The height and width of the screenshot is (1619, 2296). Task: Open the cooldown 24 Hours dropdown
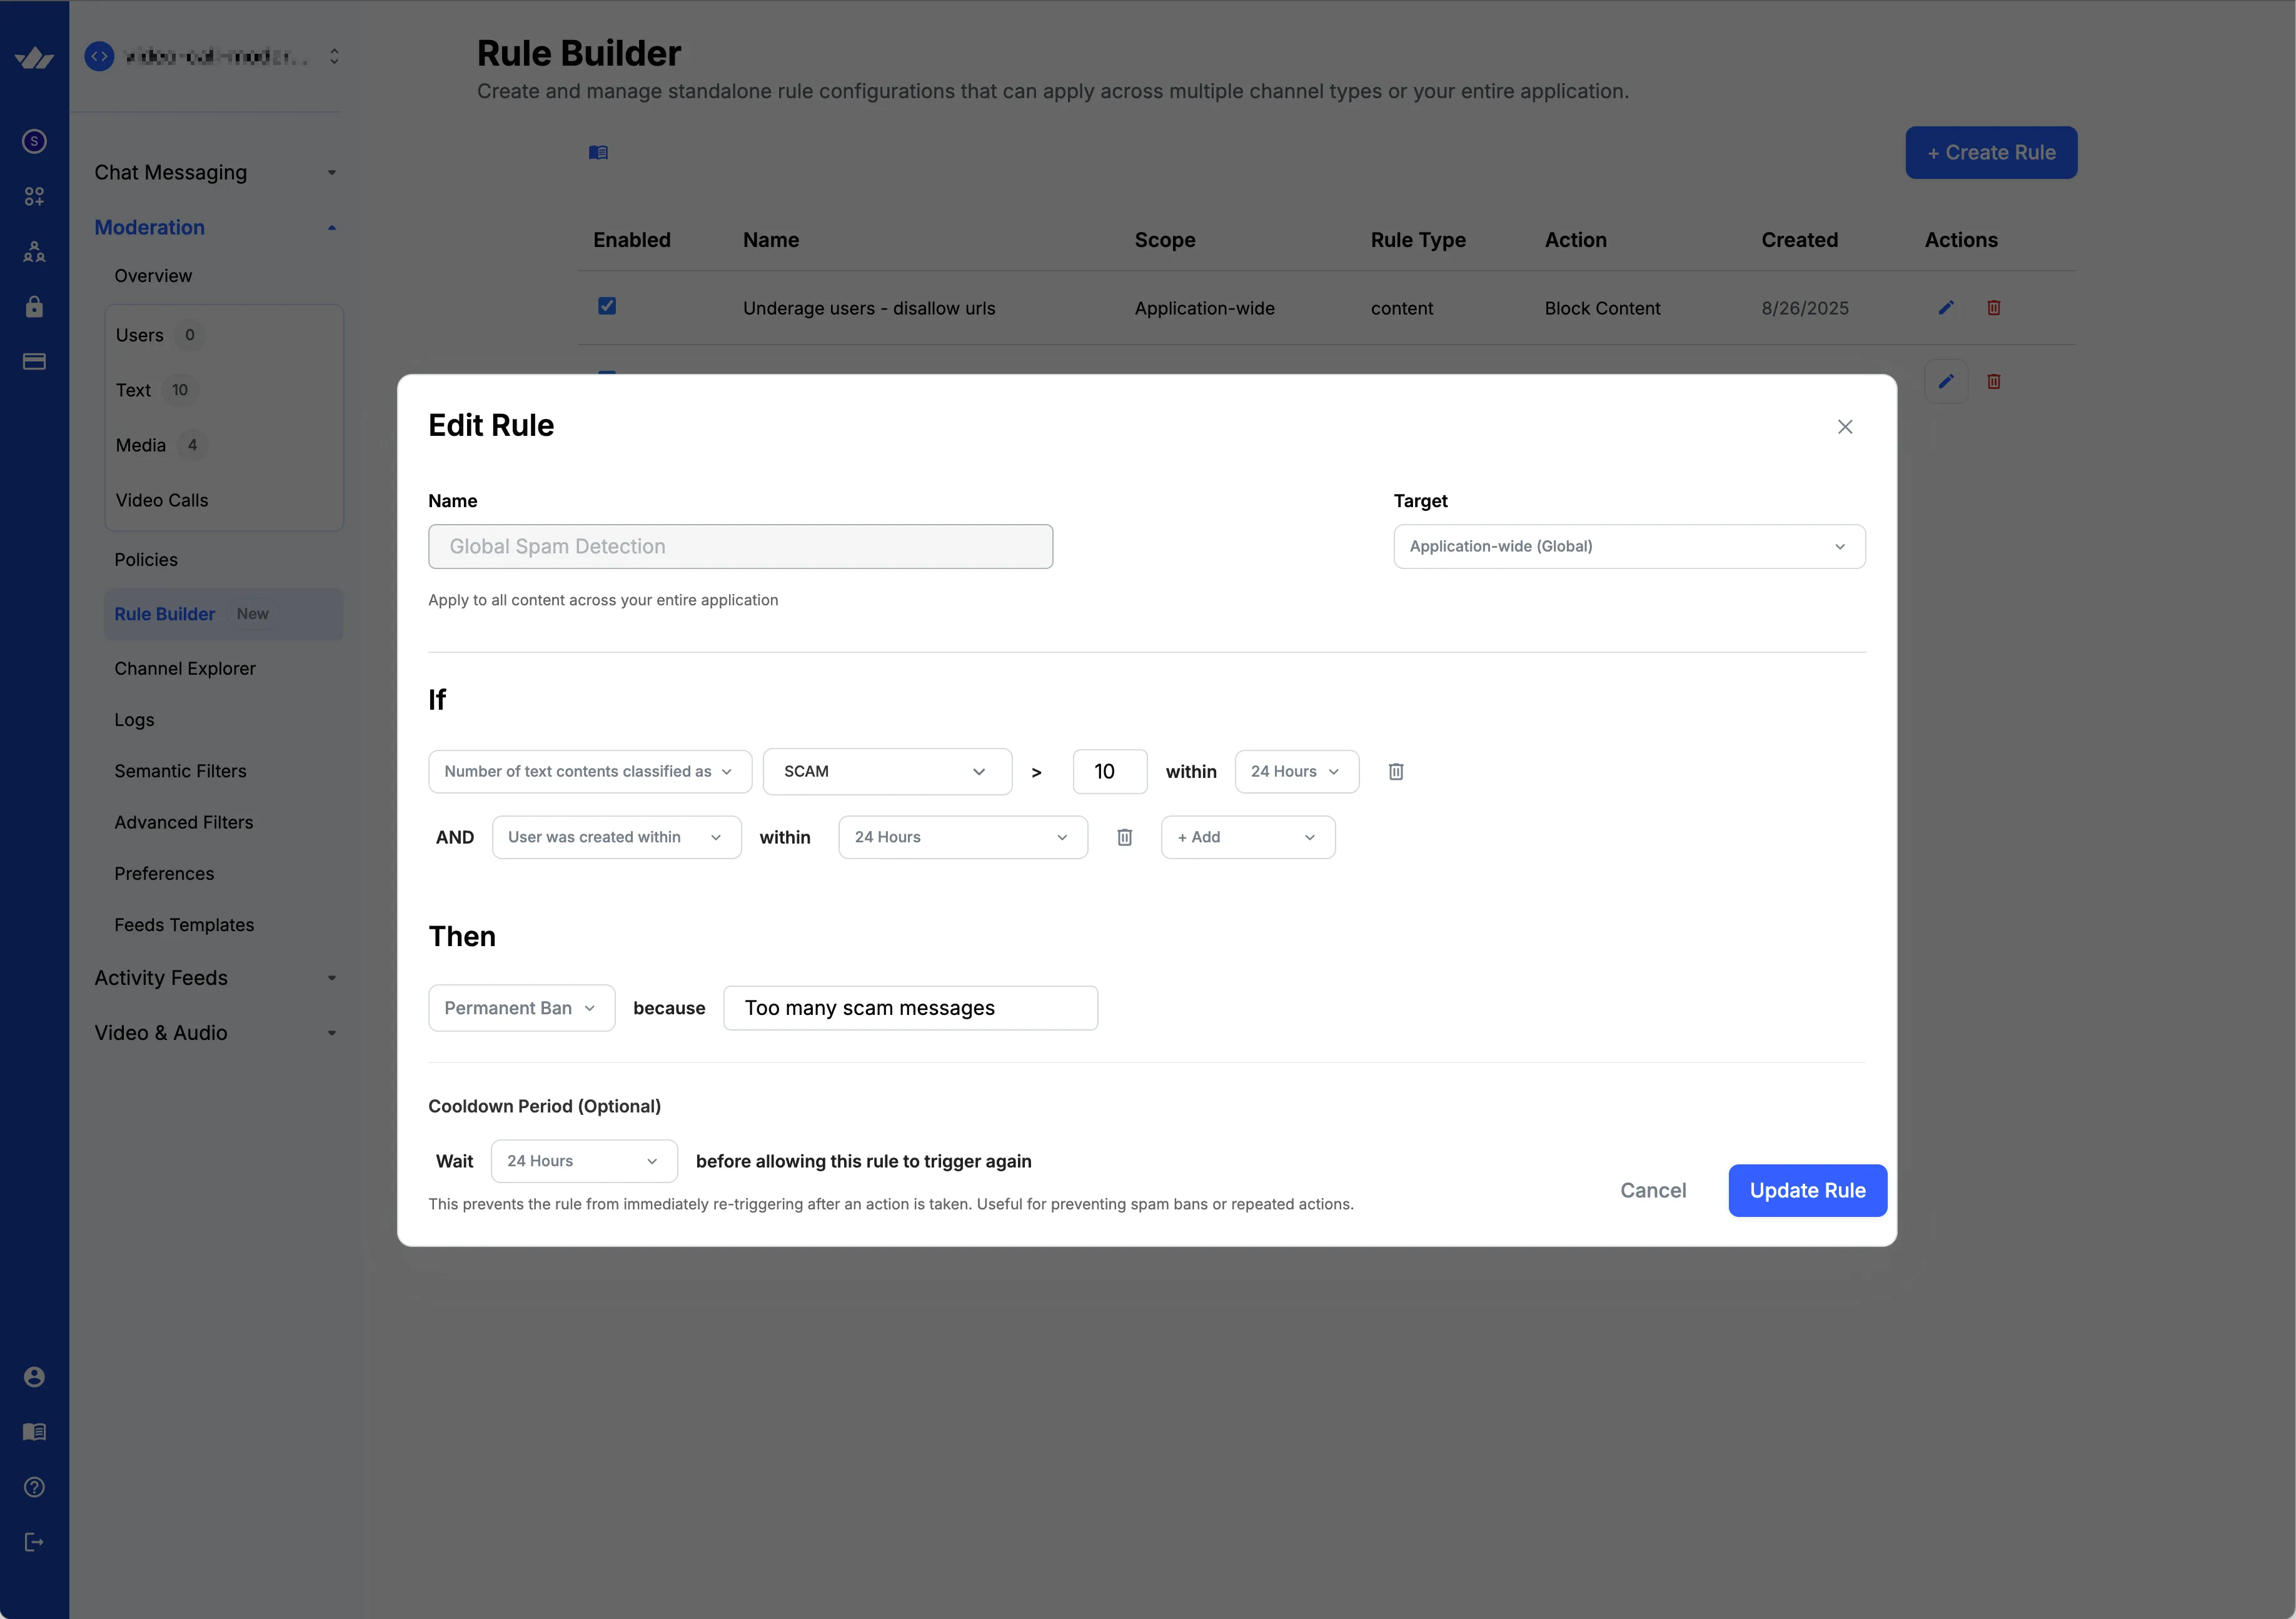click(584, 1160)
